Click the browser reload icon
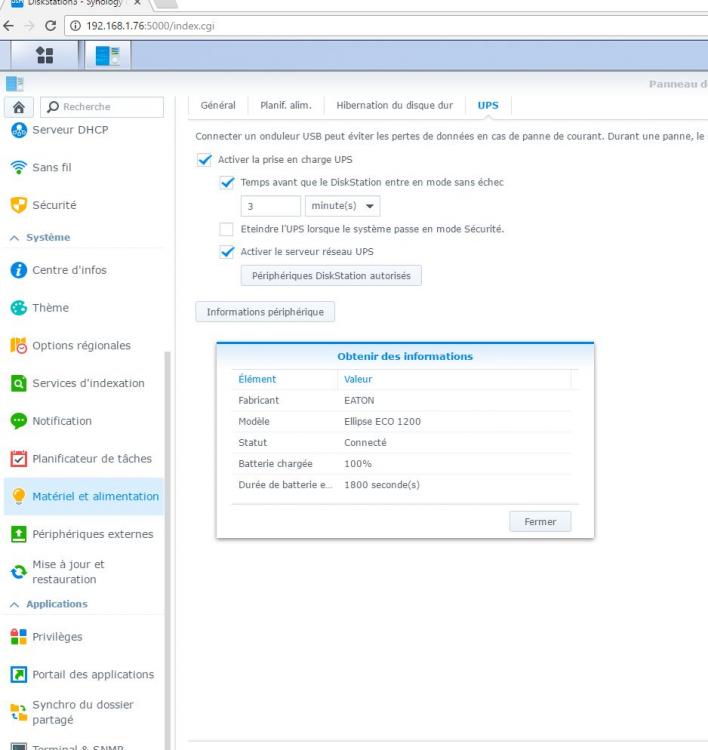The width and height of the screenshot is (708, 750). pyautogui.click(x=50, y=25)
